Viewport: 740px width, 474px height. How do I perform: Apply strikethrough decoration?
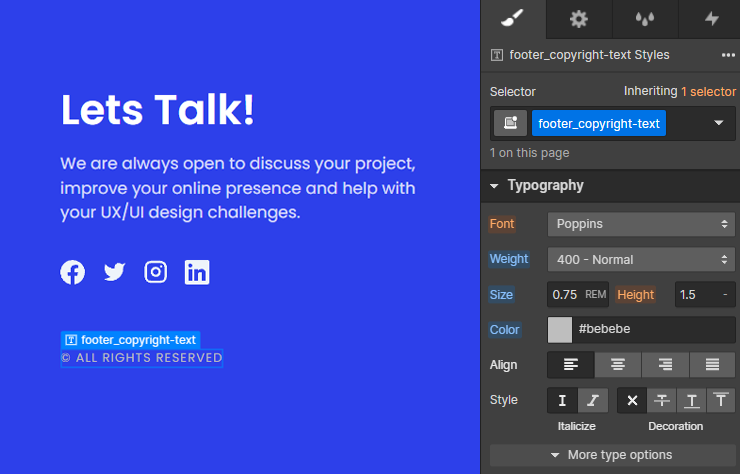click(x=662, y=400)
